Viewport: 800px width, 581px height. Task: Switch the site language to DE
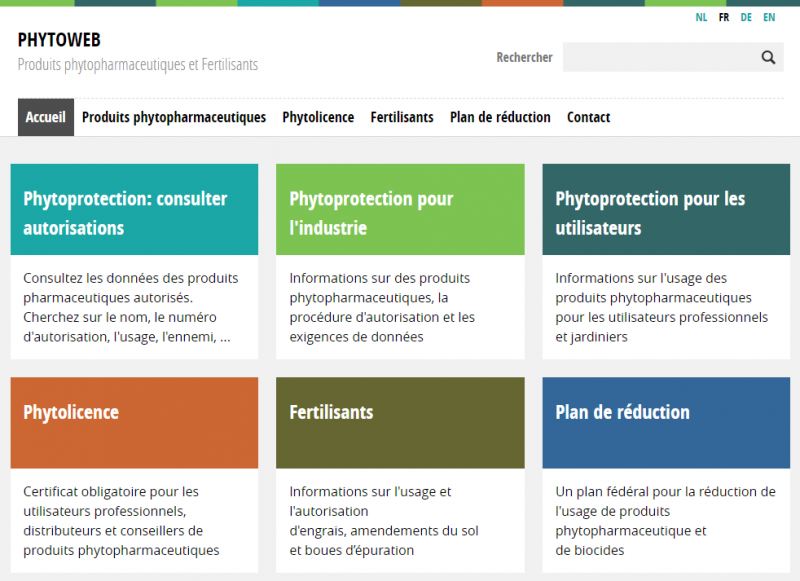click(746, 17)
